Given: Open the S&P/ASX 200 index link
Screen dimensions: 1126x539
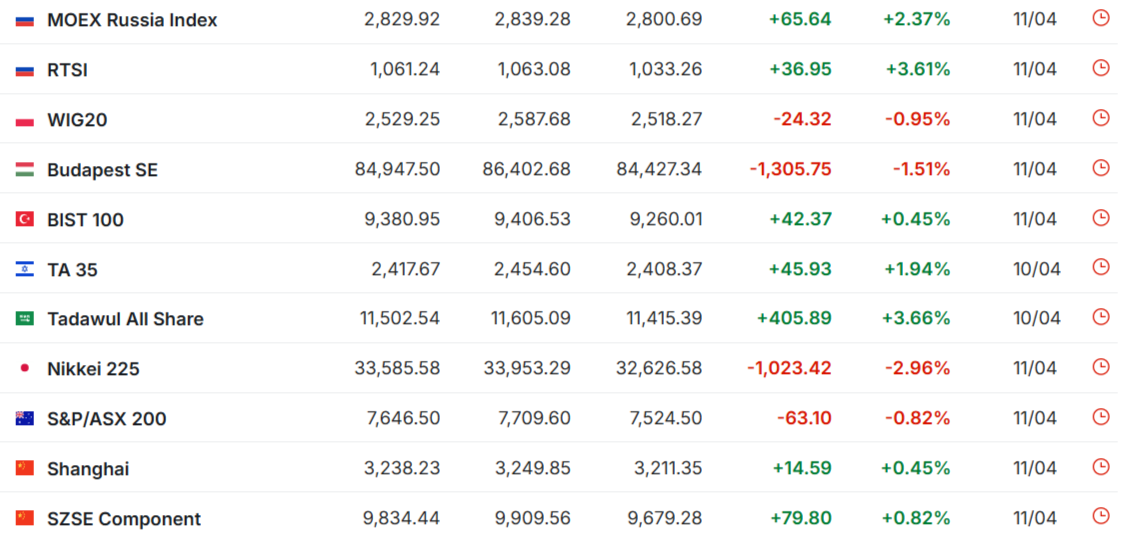Looking at the screenshot, I should click(107, 419).
